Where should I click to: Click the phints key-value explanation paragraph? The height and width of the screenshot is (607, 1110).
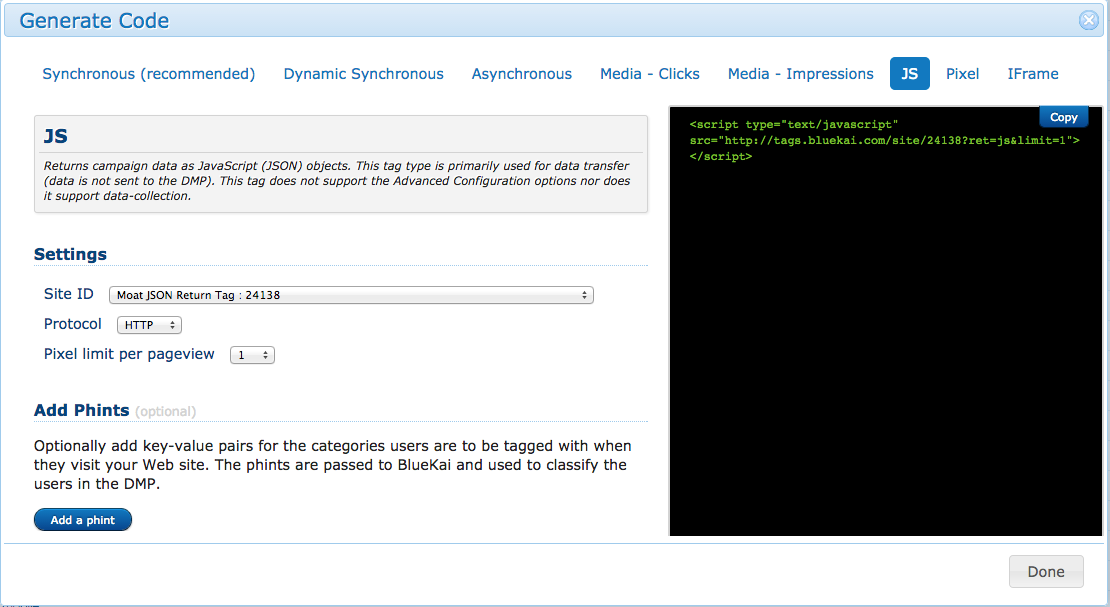333,465
